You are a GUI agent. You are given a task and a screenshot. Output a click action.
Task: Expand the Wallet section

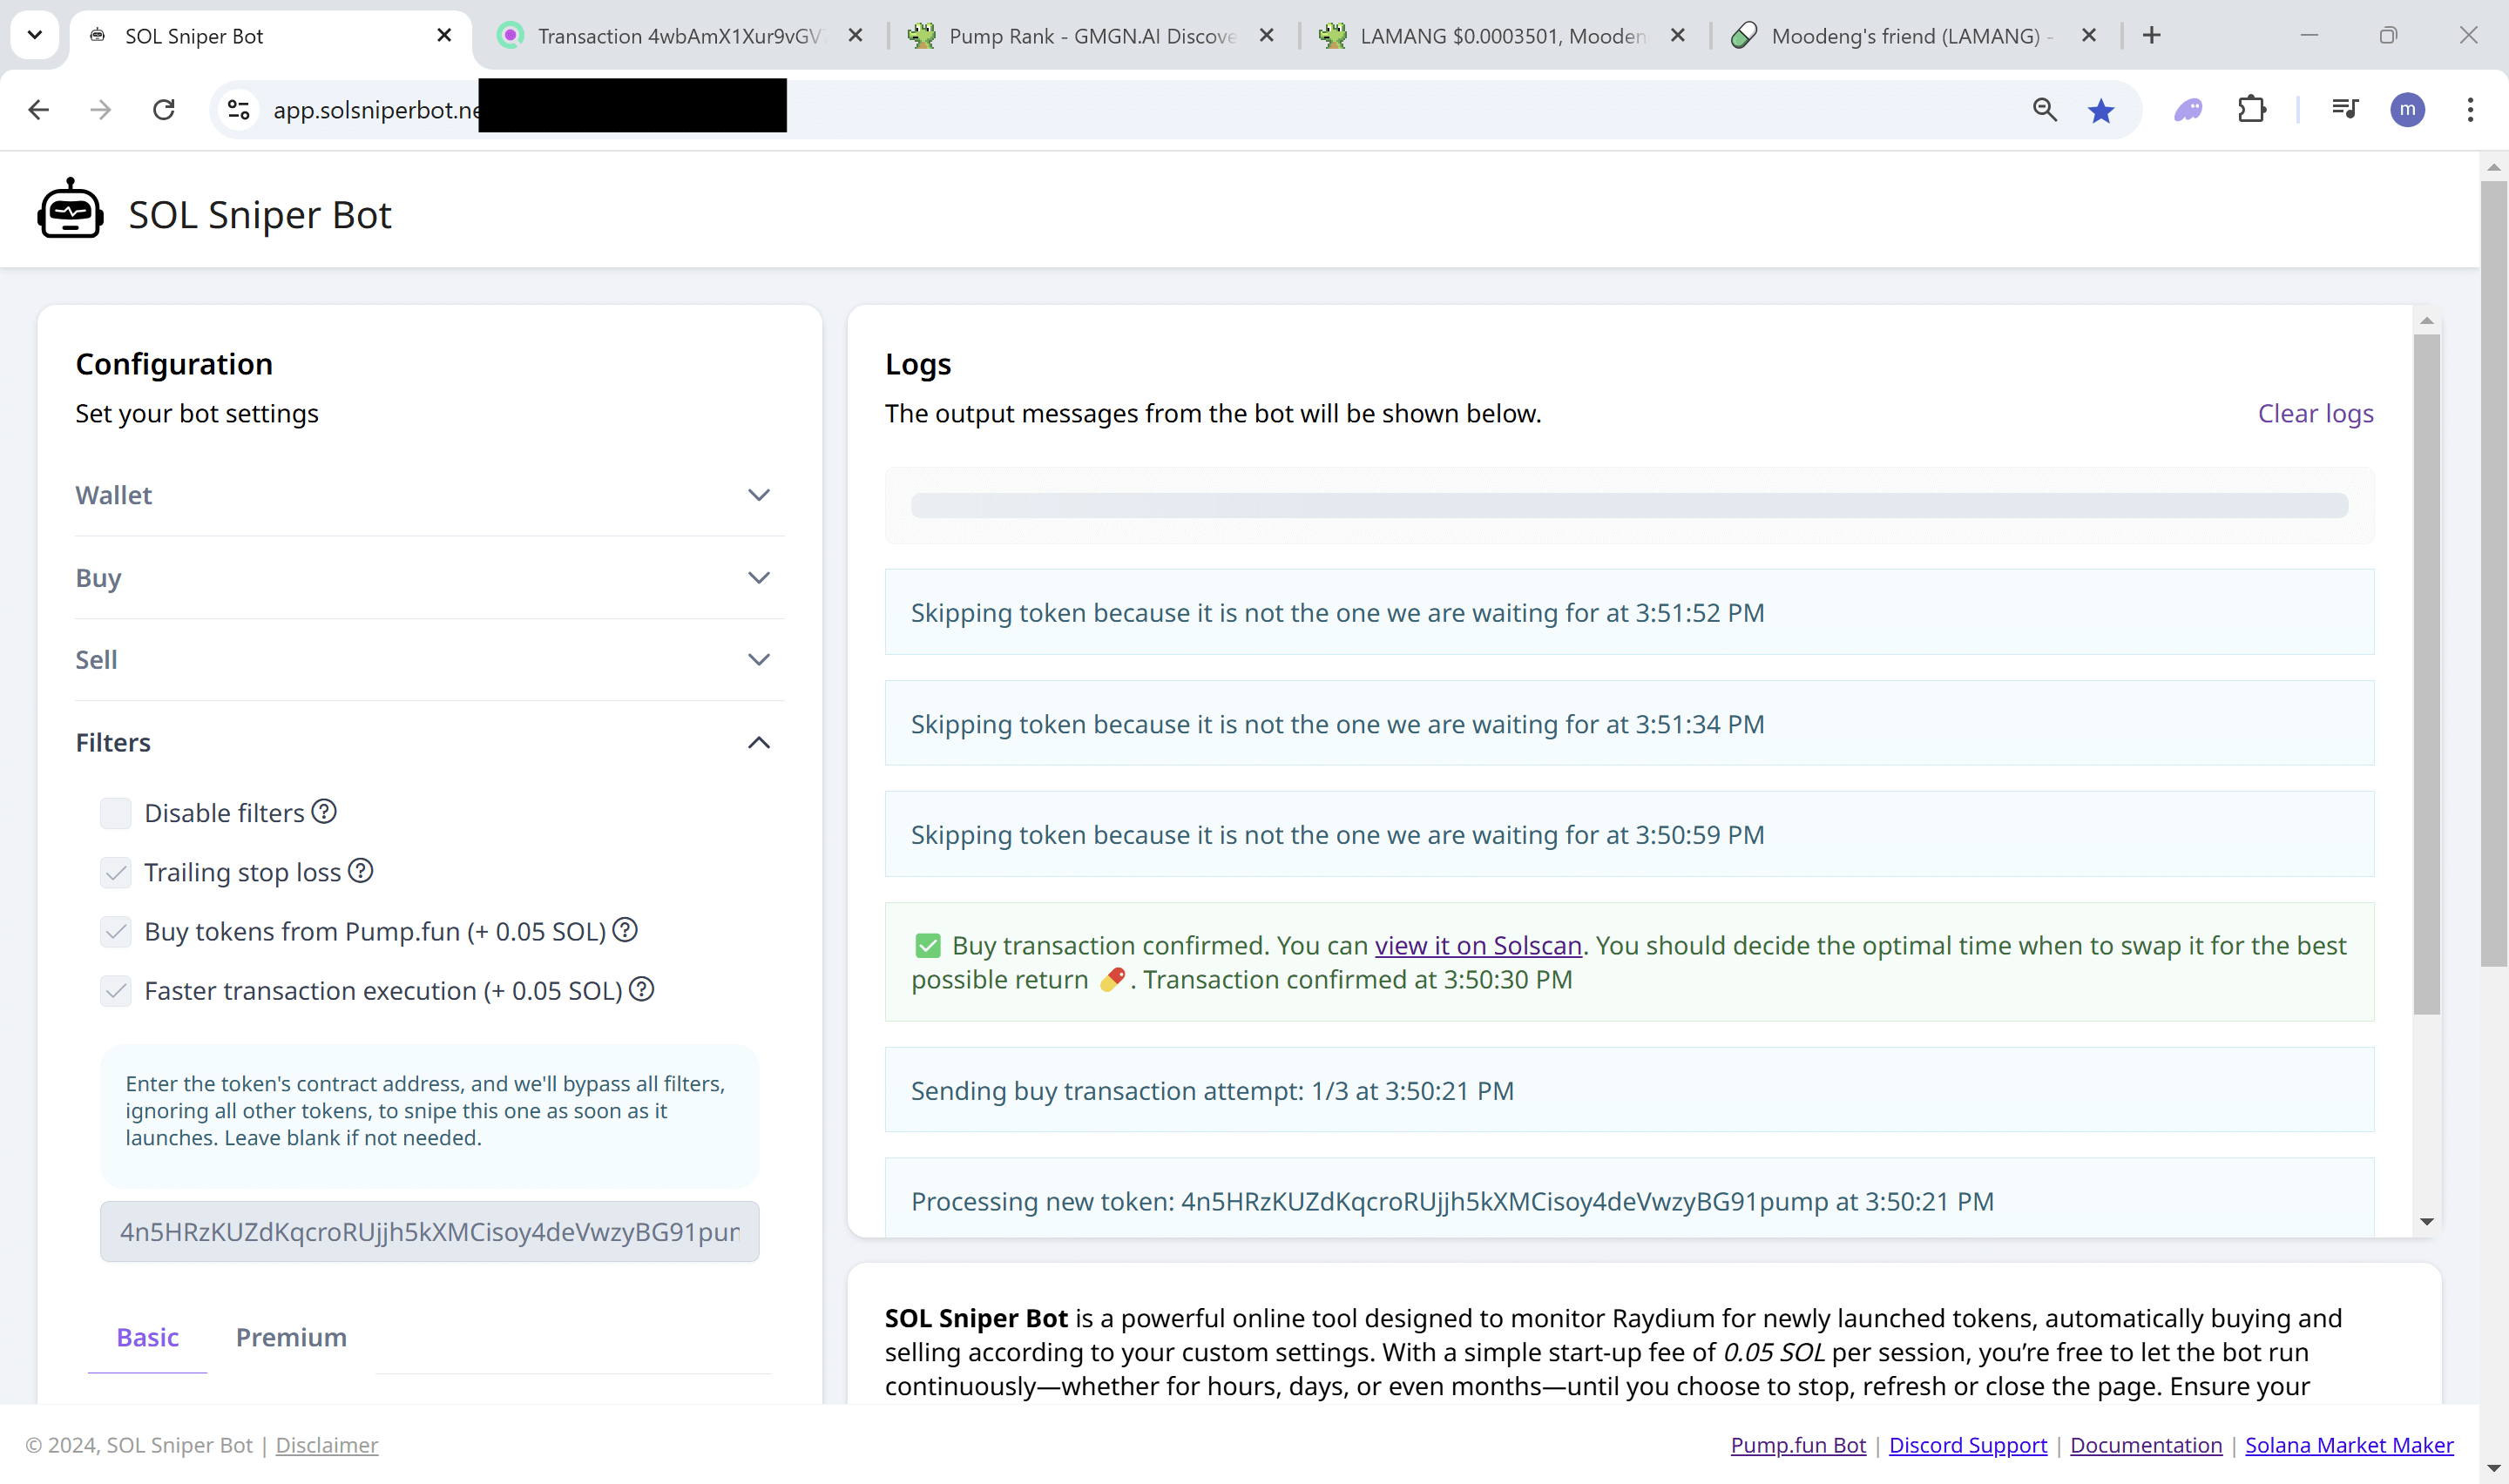[x=429, y=495]
